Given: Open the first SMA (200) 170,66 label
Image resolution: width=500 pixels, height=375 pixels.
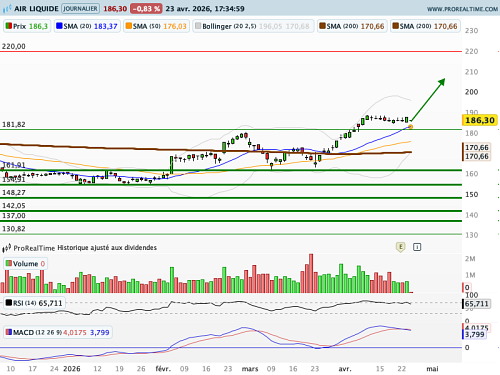Looking at the screenshot, I should pyautogui.click(x=352, y=26).
